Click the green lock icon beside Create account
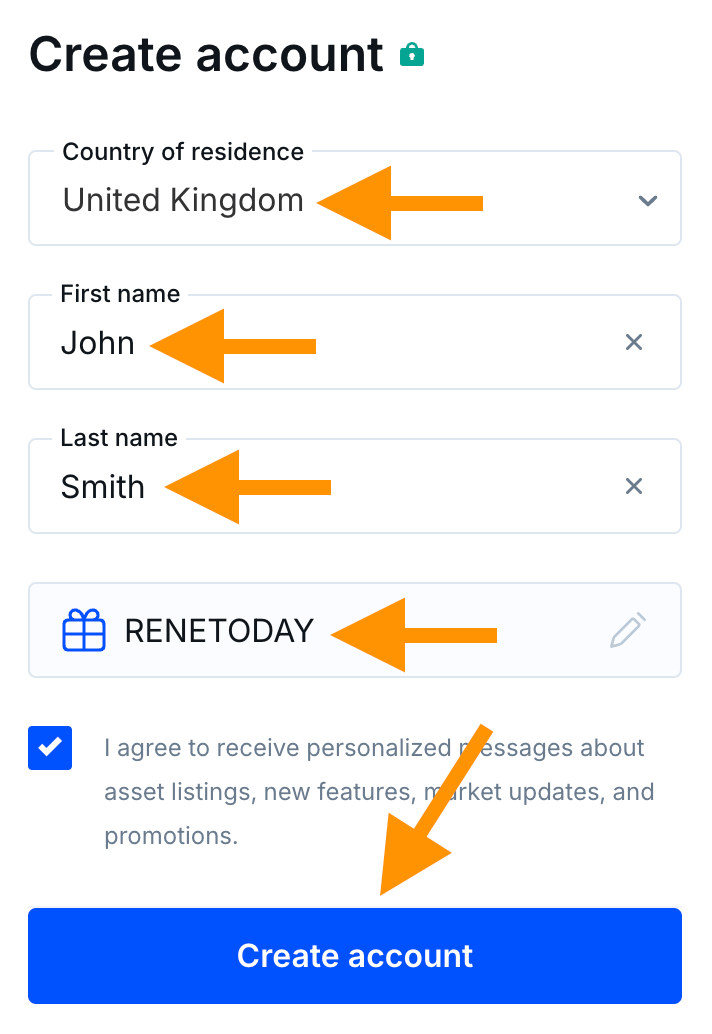Image resolution: width=712 pixels, height=1034 pixels. 411,56
